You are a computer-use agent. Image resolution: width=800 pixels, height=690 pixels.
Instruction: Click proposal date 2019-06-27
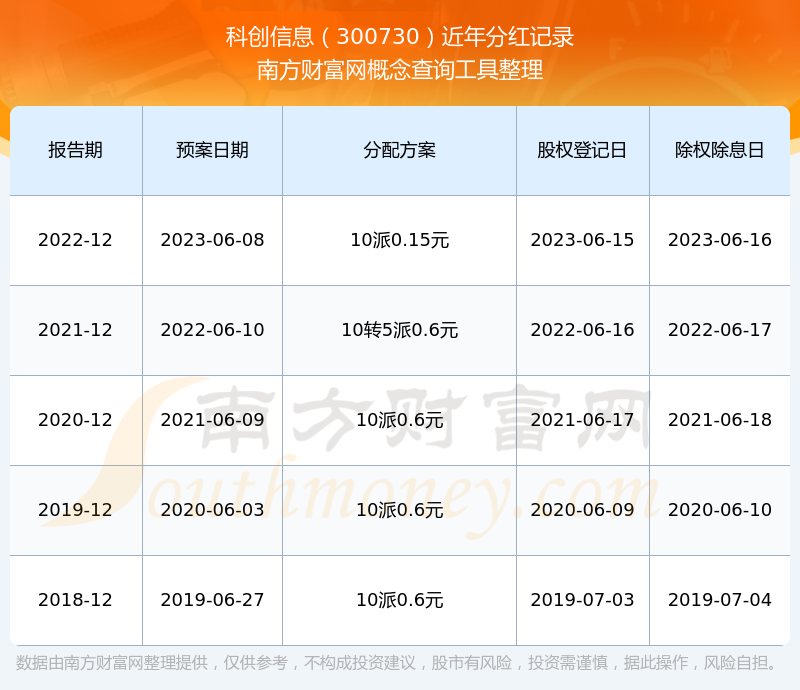(x=212, y=600)
